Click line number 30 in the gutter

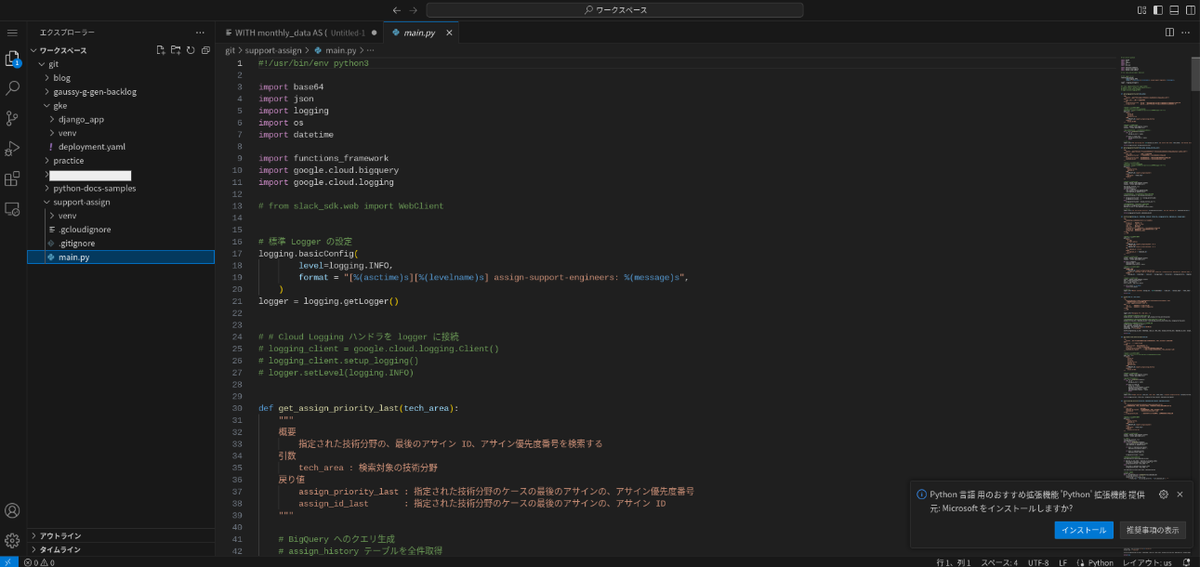point(237,408)
